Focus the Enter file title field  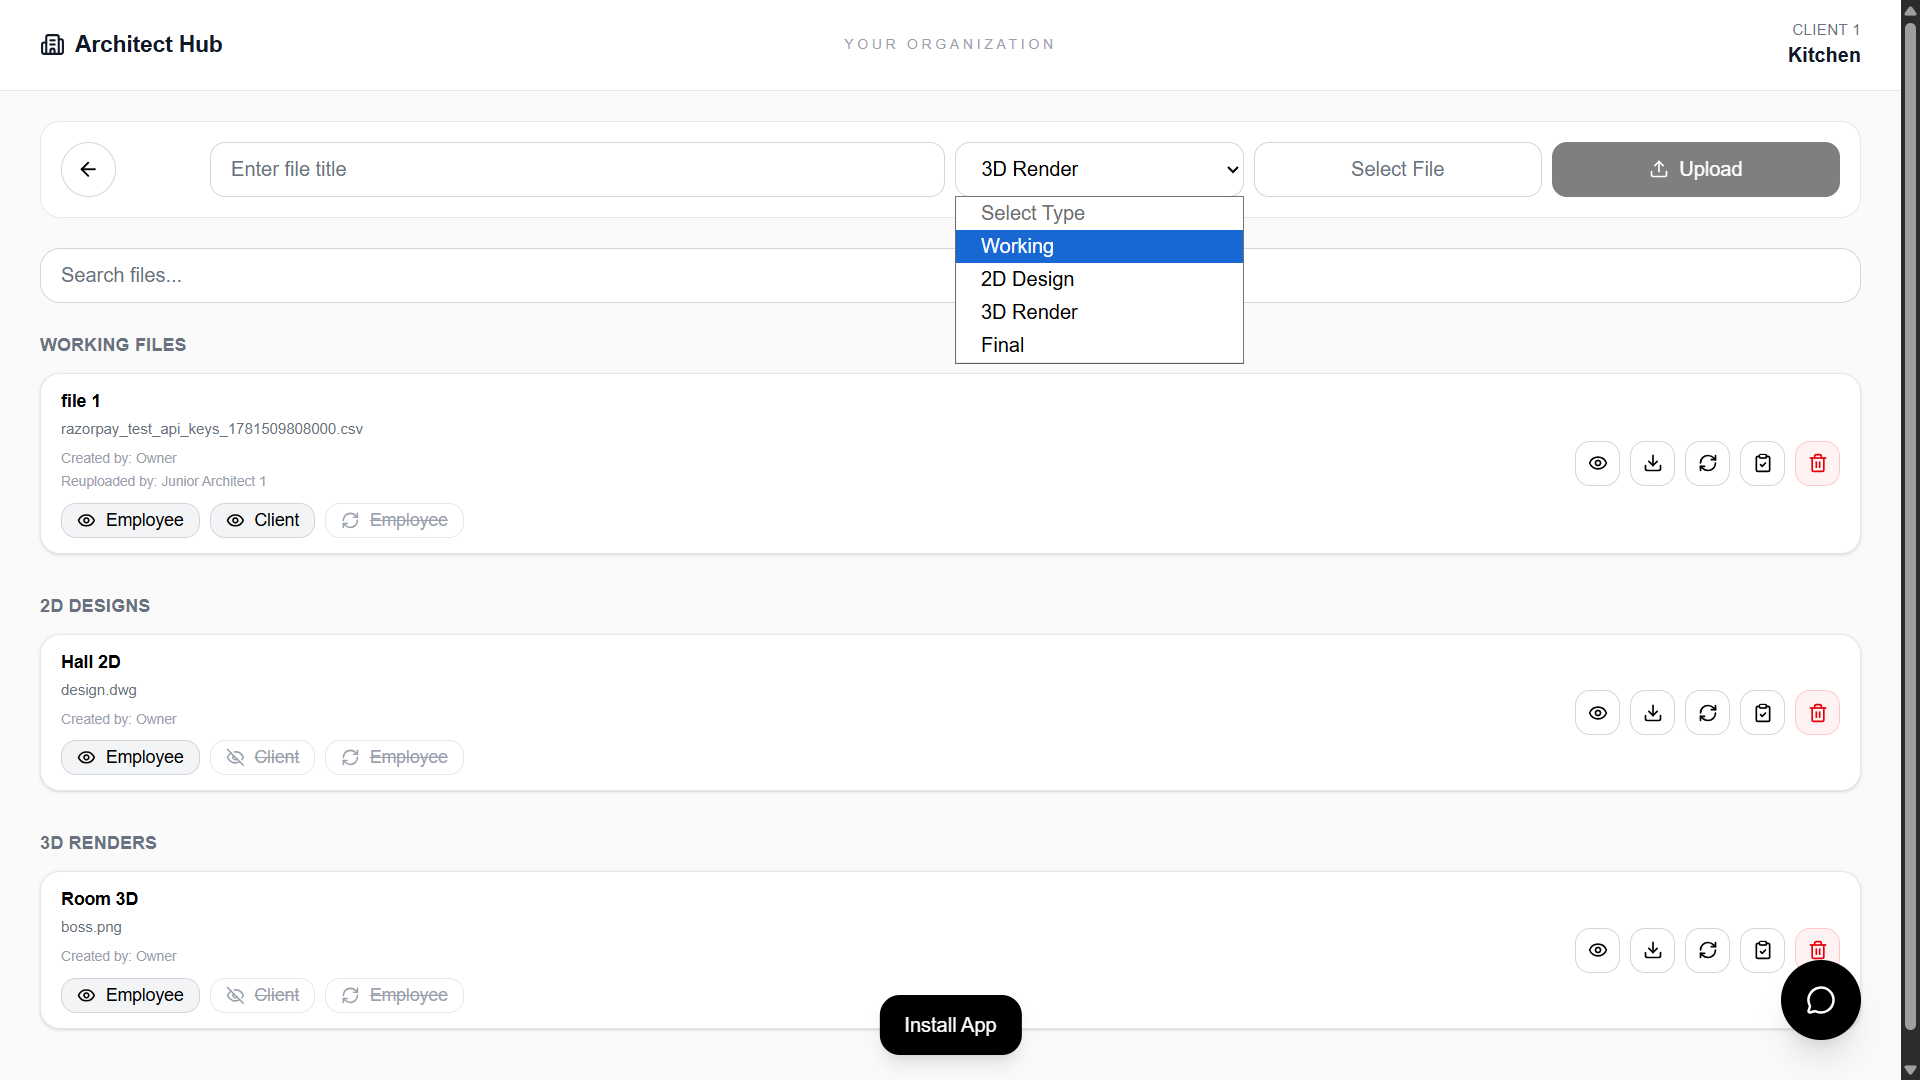tap(577, 169)
